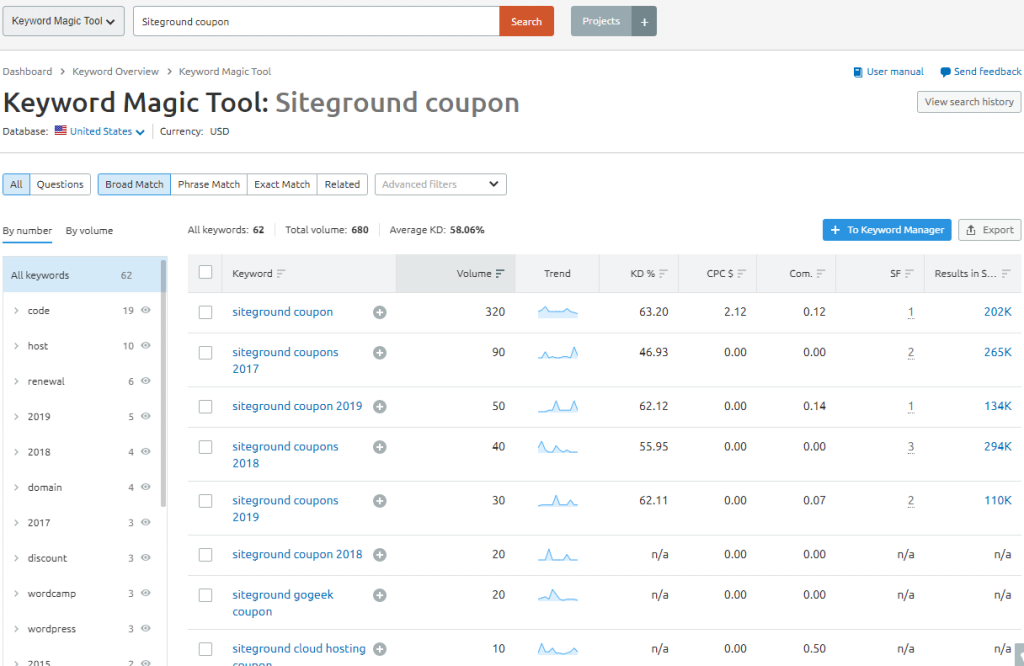
Task: Sort by Com. column icon
Action: [x=821, y=274]
